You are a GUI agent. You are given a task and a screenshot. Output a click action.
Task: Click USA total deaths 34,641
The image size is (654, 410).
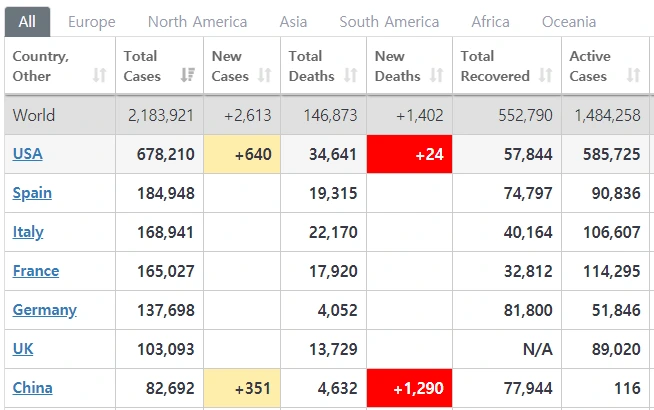[333, 154]
